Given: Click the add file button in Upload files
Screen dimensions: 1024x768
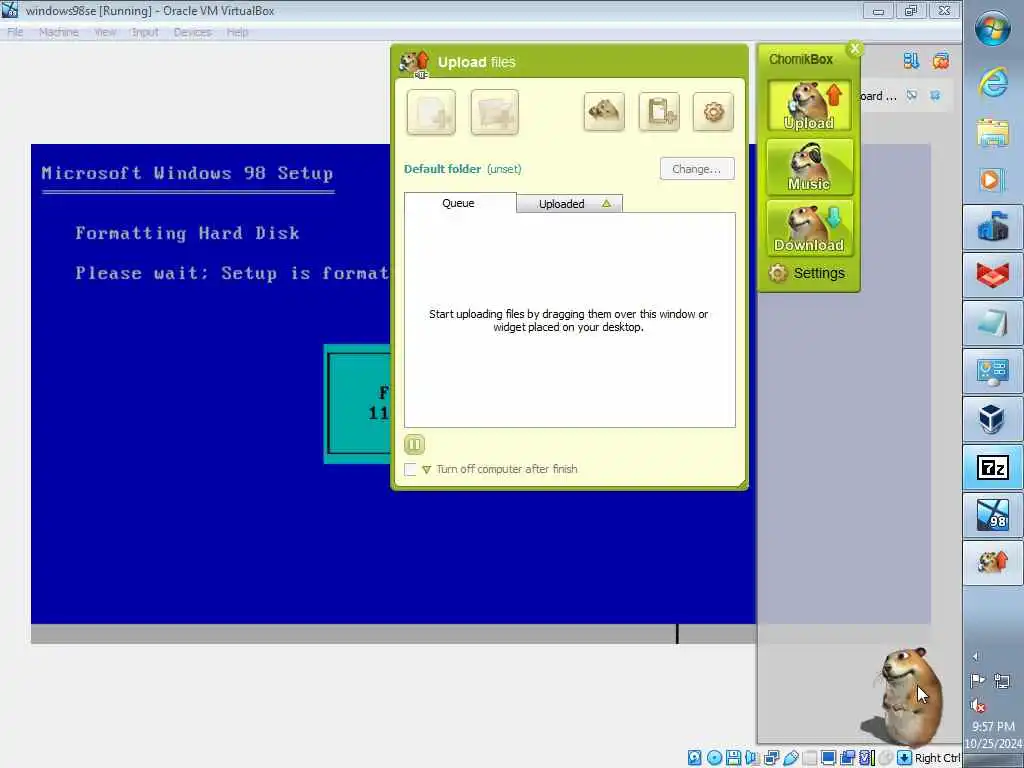Looking at the screenshot, I should coord(431,112).
